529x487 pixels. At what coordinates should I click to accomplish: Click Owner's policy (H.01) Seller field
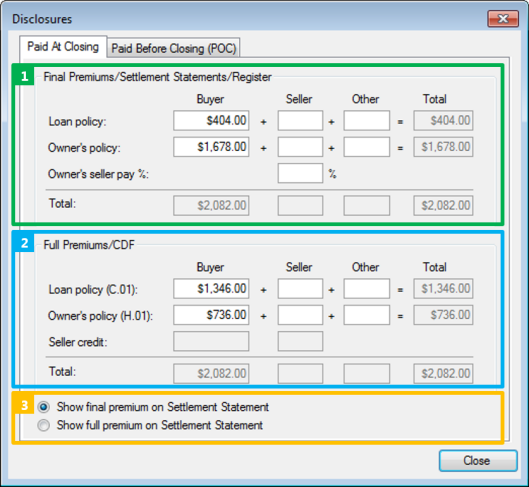pos(300,315)
